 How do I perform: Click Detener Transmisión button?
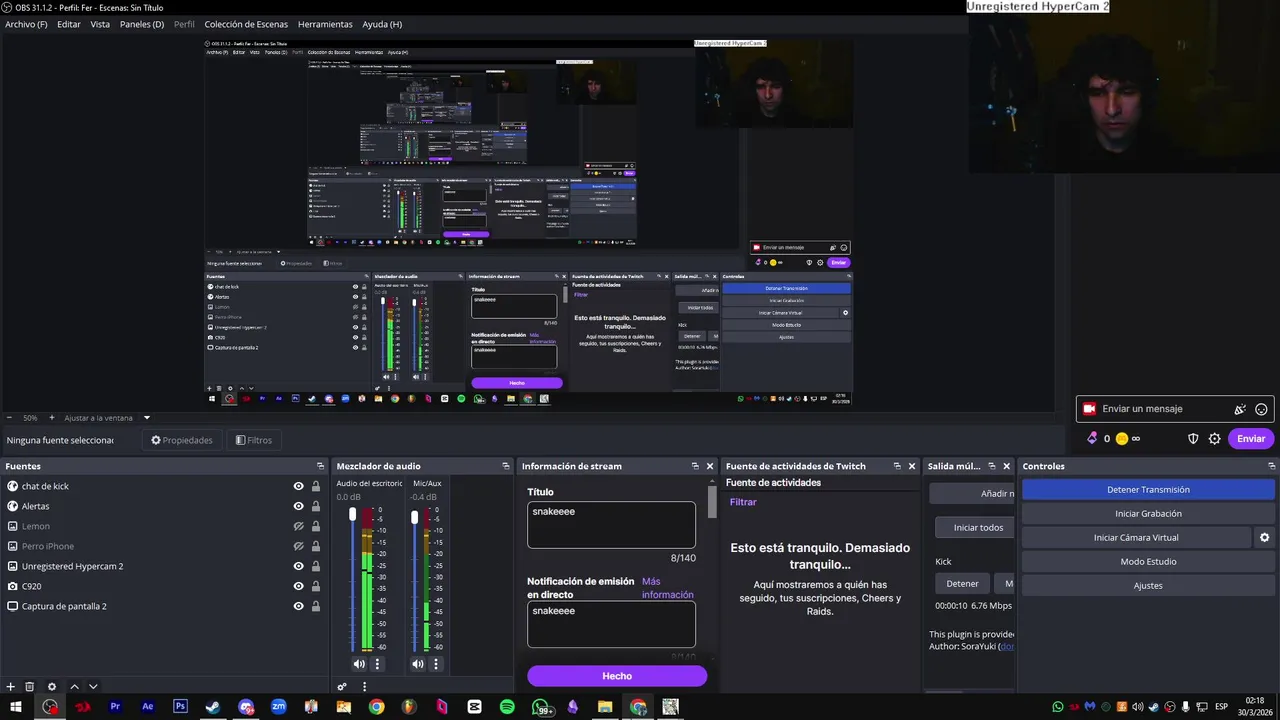click(x=1148, y=490)
